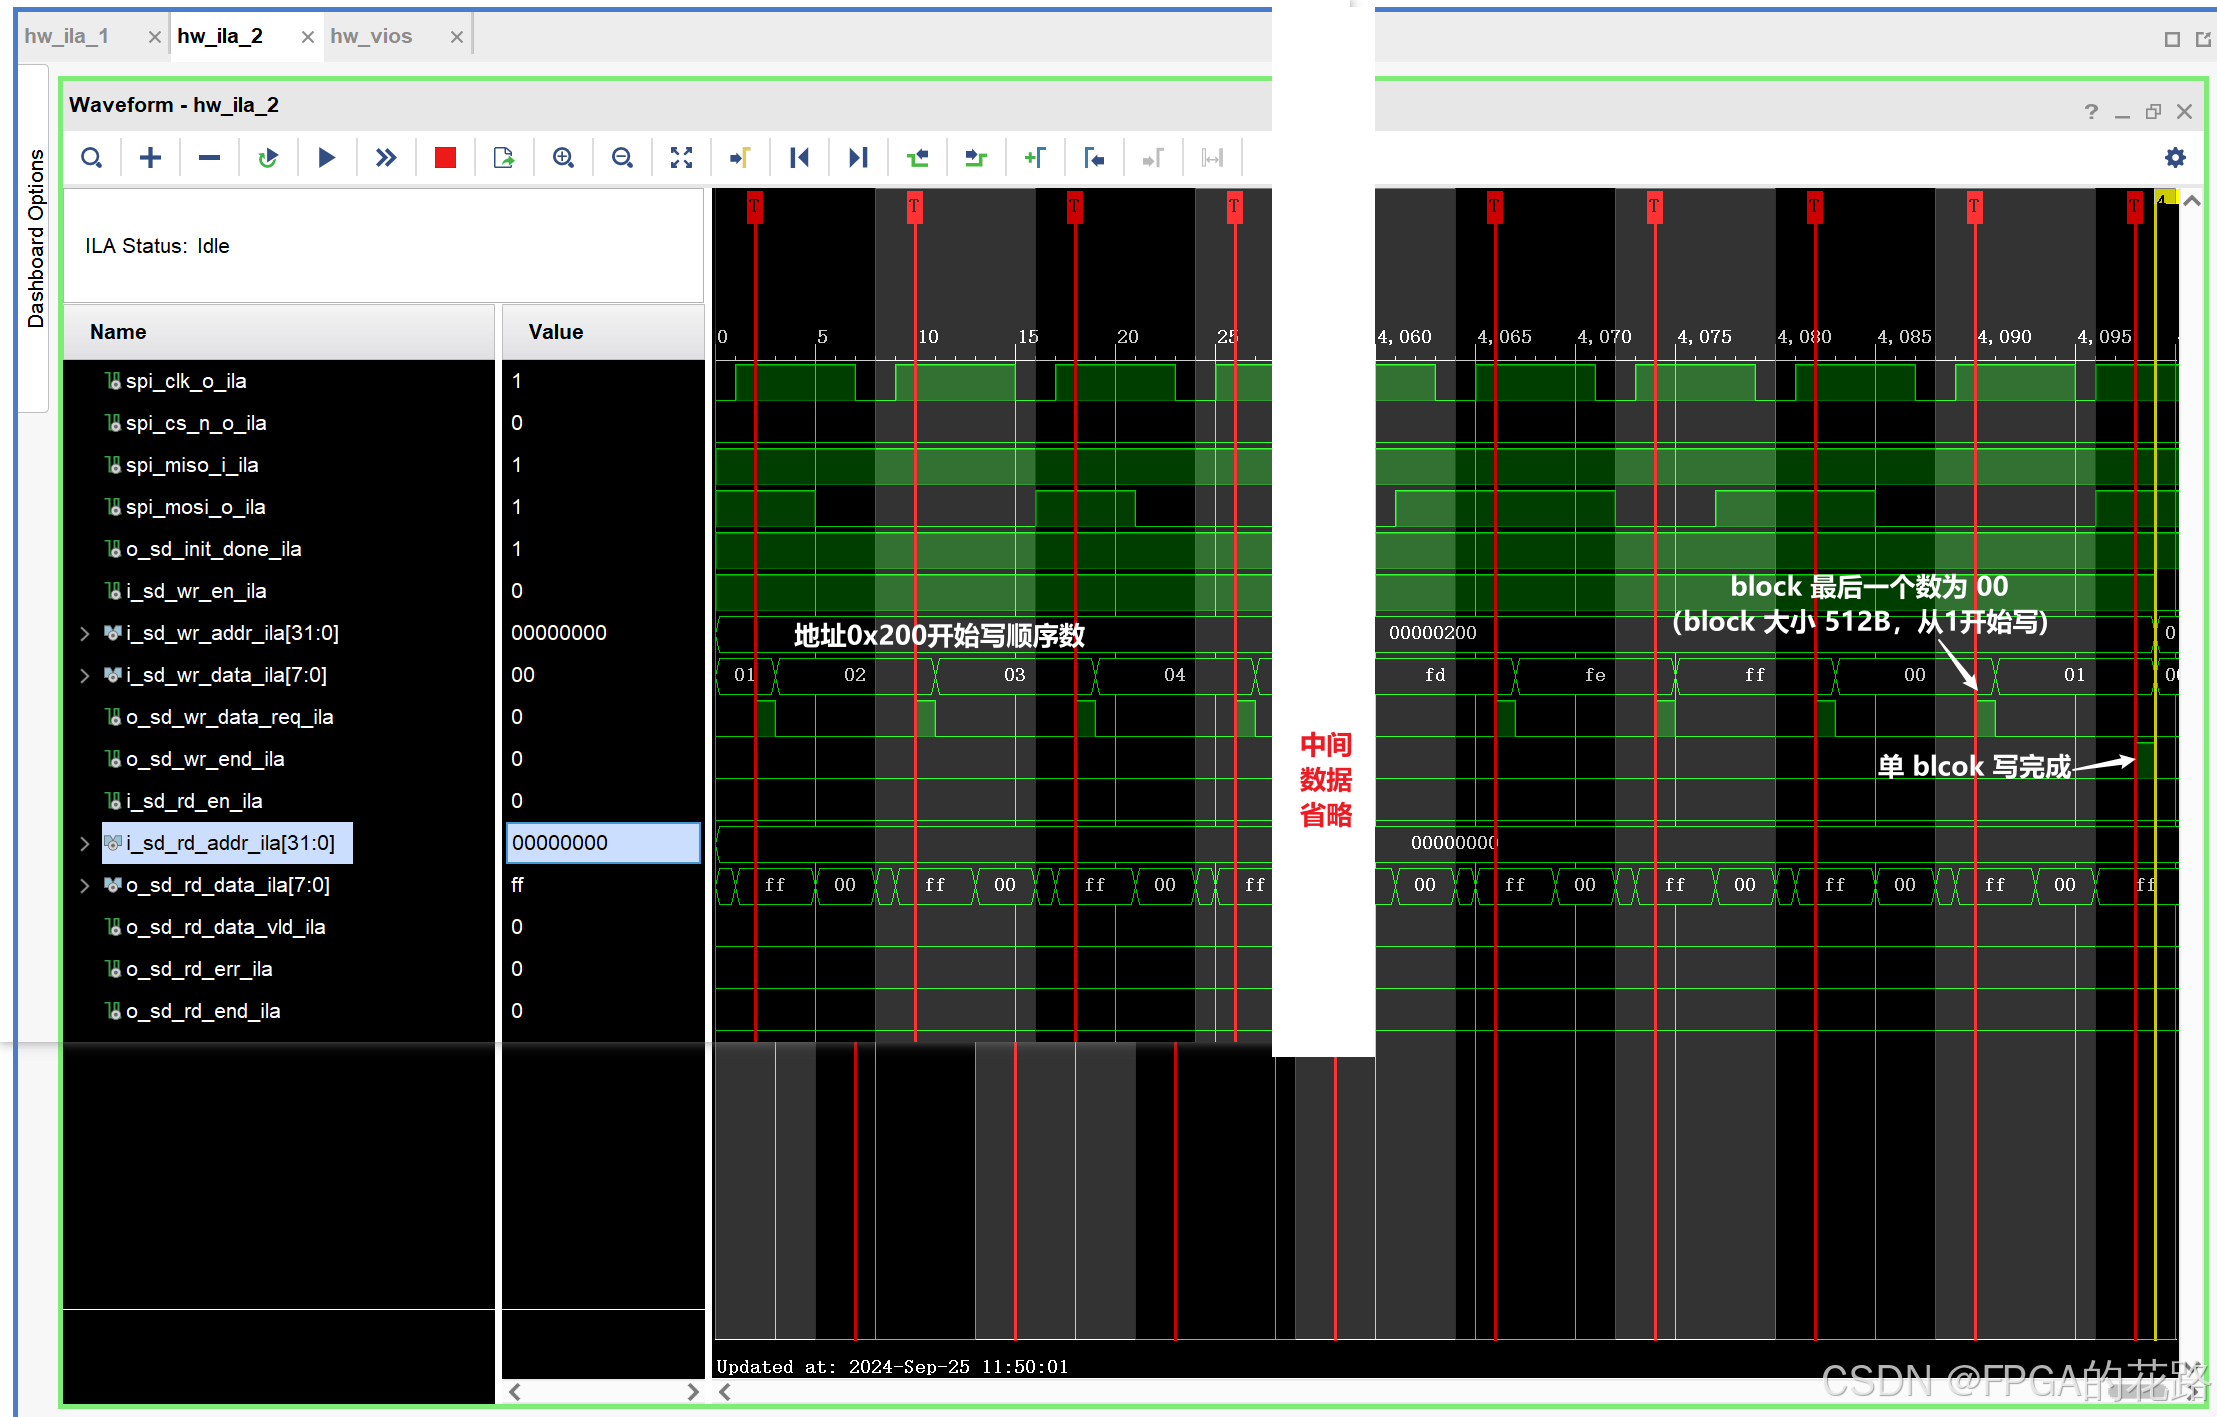Screen dimensions: 2217x1417
Task: Open the Dashboard Options side panel
Action: pyautogui.click(x=36, y=238)
